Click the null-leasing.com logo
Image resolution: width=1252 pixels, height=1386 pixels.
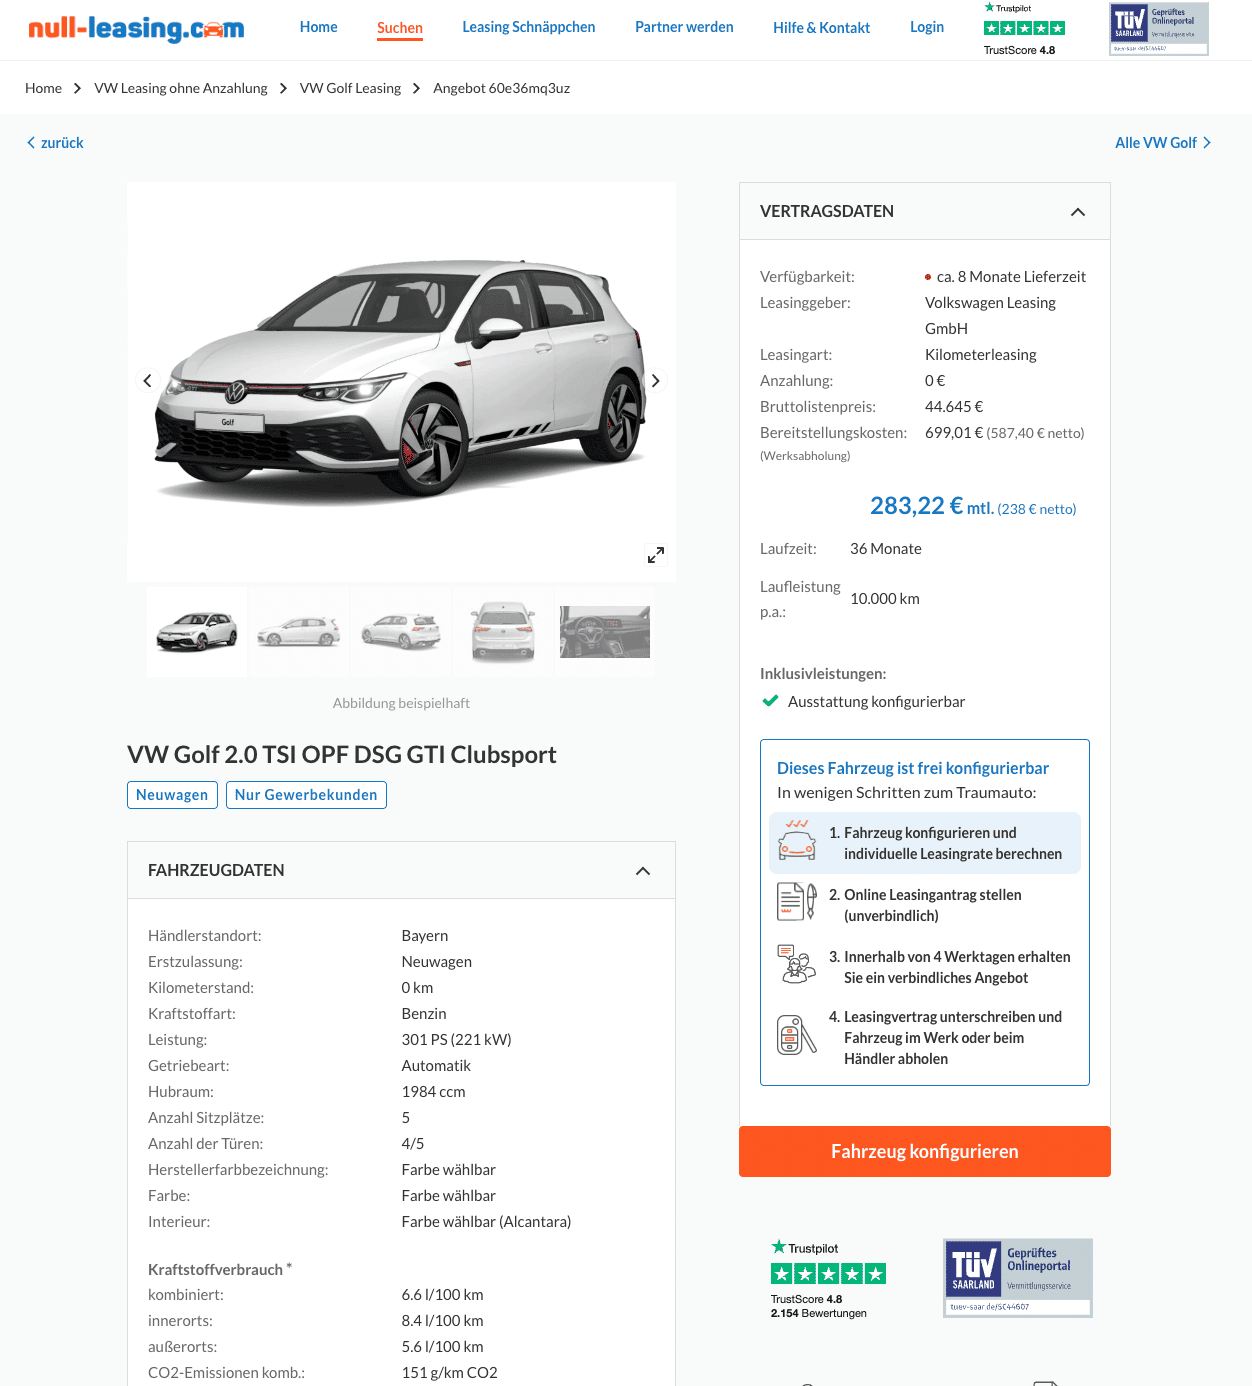(136, 28)
